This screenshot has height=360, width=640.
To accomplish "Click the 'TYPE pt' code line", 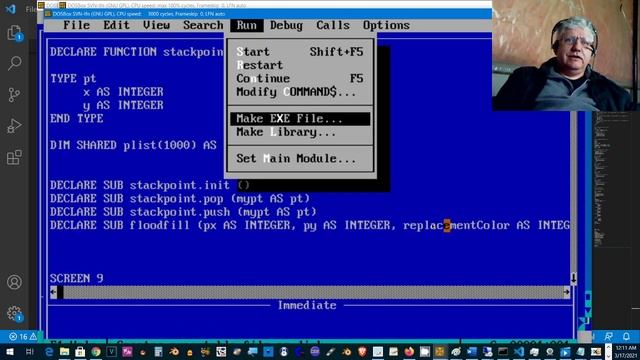I will [x=73, y=78].
